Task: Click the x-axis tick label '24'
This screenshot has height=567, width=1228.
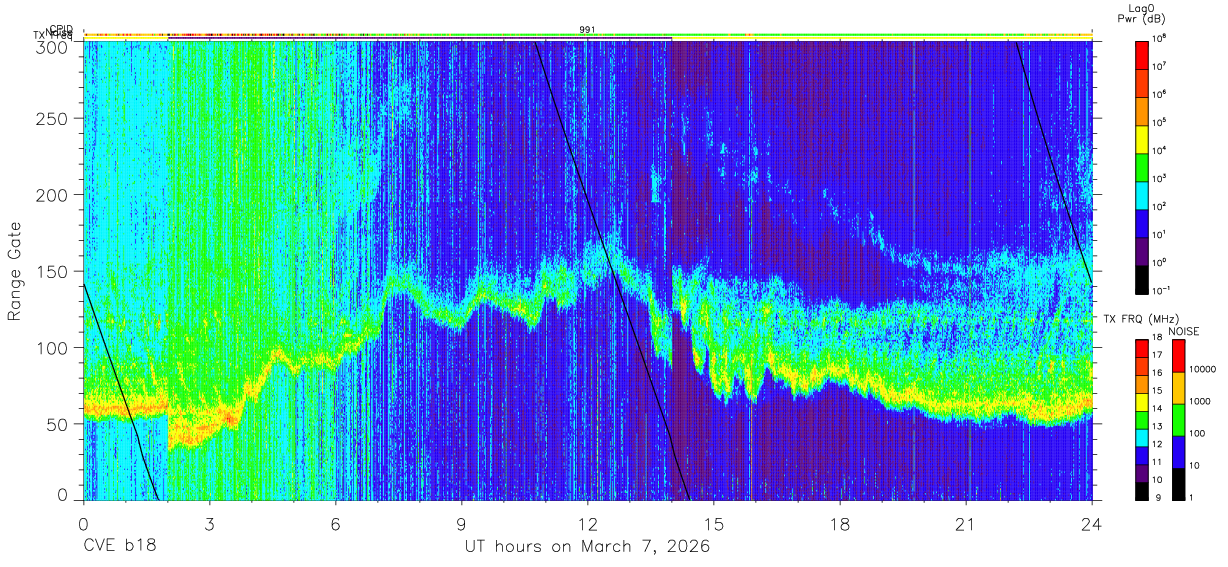Action: pyautogui.click(x=1092, y=524)
